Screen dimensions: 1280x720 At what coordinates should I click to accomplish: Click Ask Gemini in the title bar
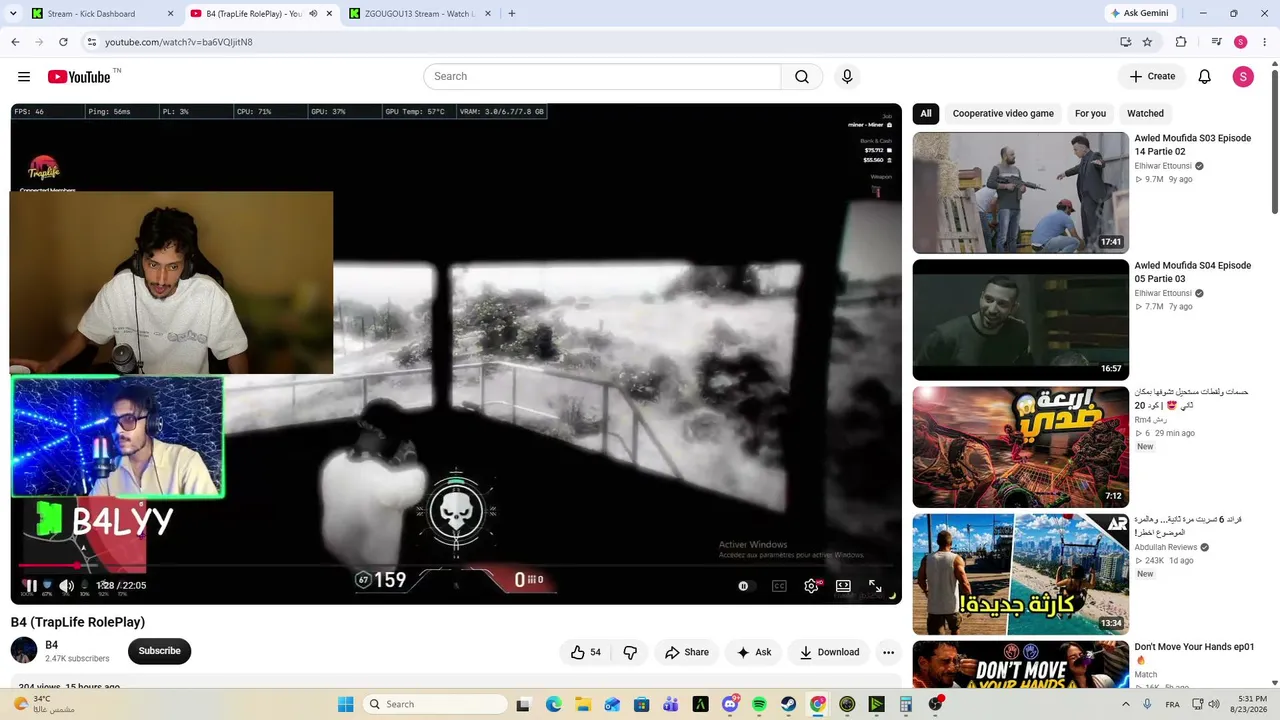1139,14
